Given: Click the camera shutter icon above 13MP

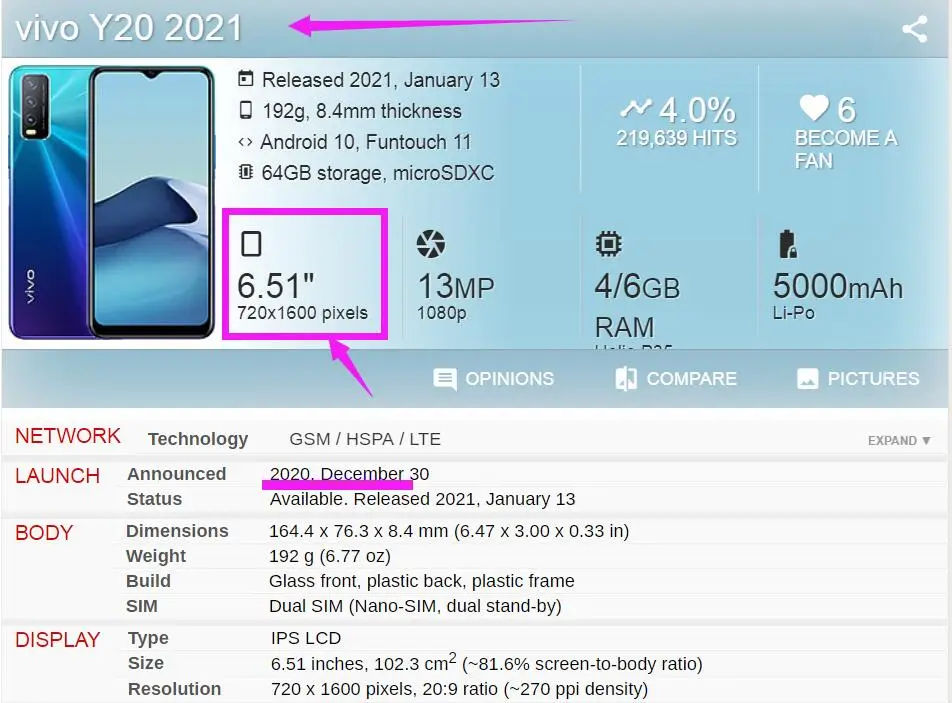Looking at the screenshot, I should 430,244.
